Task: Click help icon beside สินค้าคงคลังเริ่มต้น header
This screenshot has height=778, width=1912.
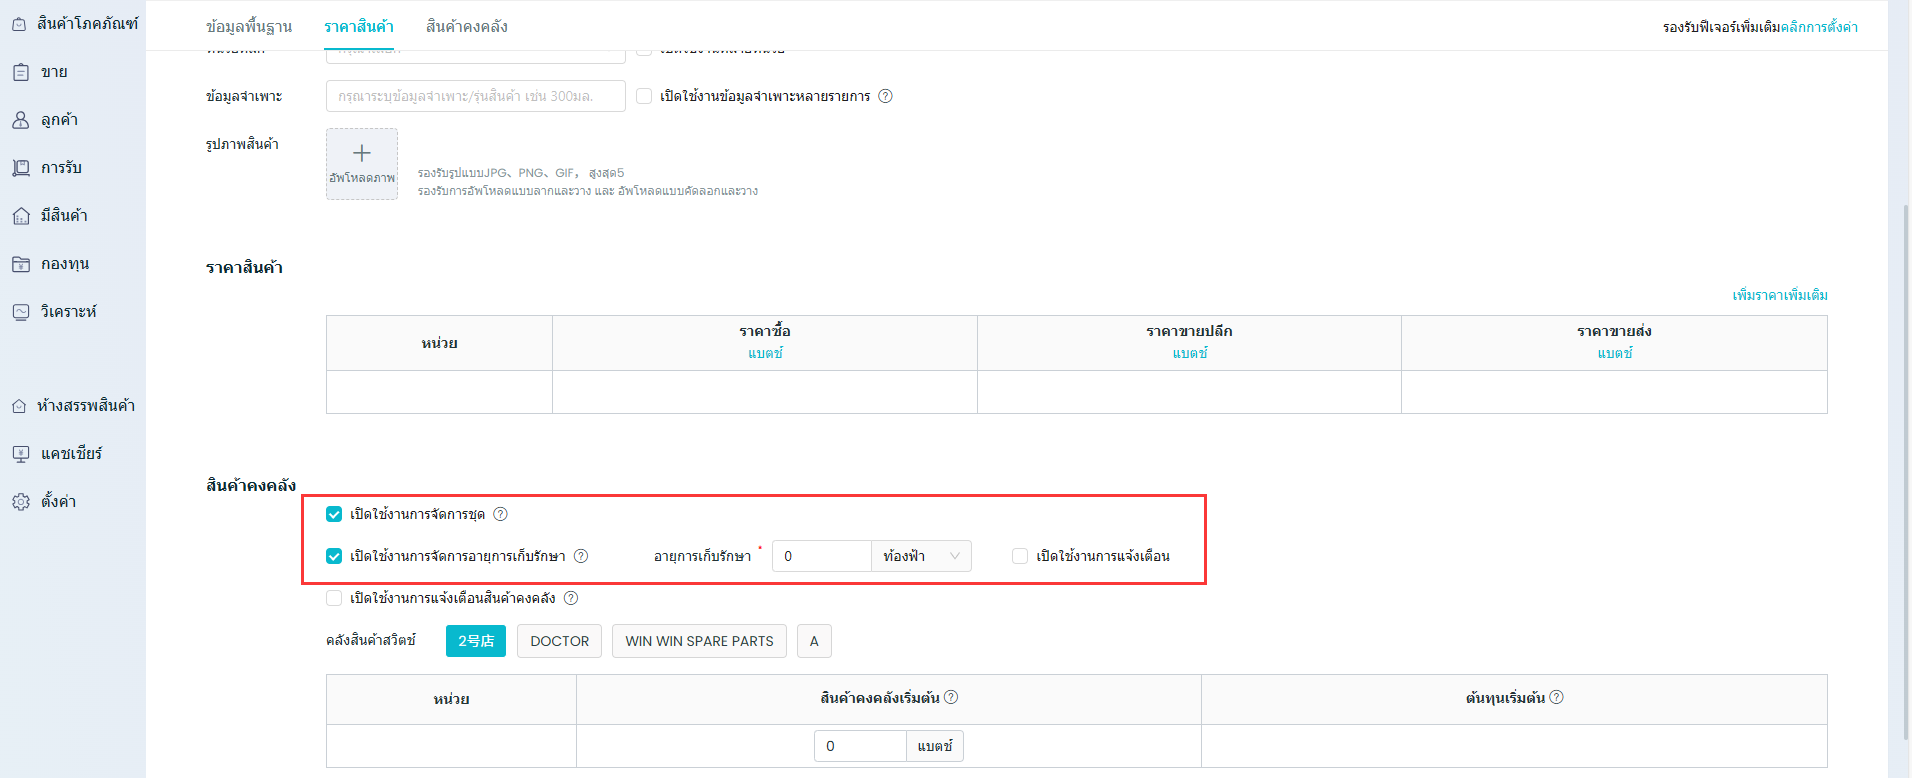Action: [x=951, y=697]
